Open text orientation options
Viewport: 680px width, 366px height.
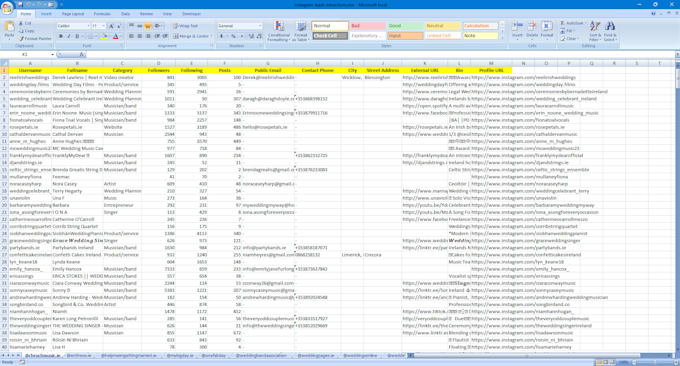[158, 26]
